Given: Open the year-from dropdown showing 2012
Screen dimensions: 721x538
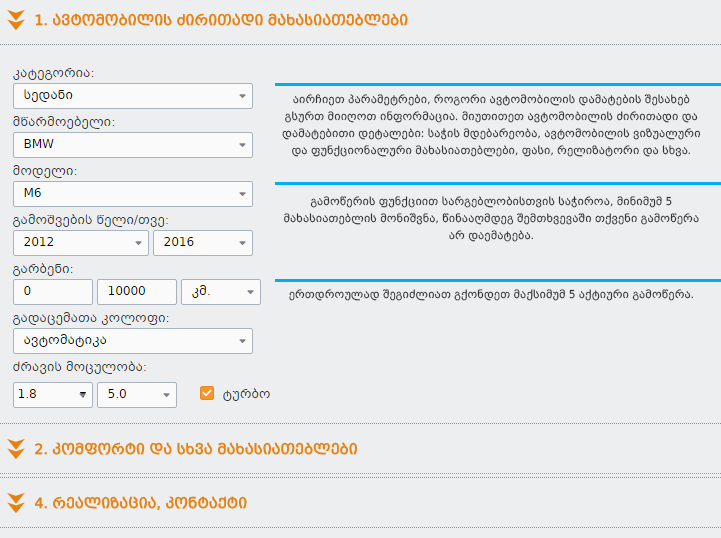Looking at the screenshot, I should [81, 243].
